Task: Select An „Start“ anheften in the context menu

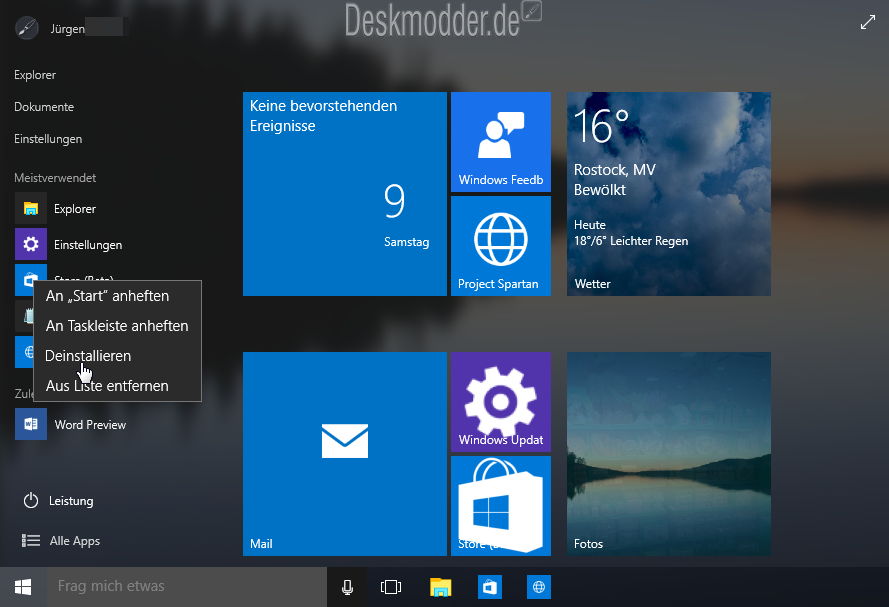Action: tap(117, 296)
